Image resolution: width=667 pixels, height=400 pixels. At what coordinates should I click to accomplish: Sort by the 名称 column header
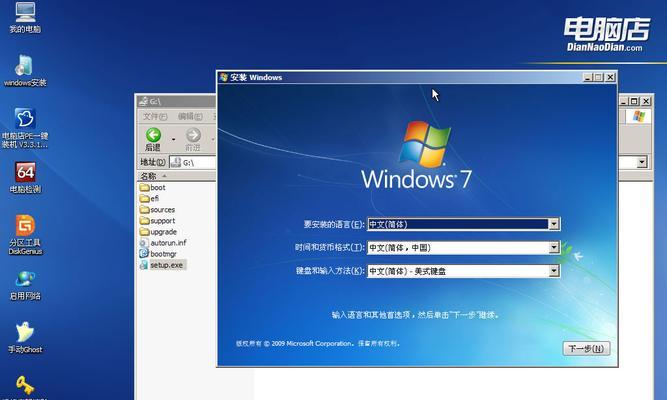[x=176, y=176]
